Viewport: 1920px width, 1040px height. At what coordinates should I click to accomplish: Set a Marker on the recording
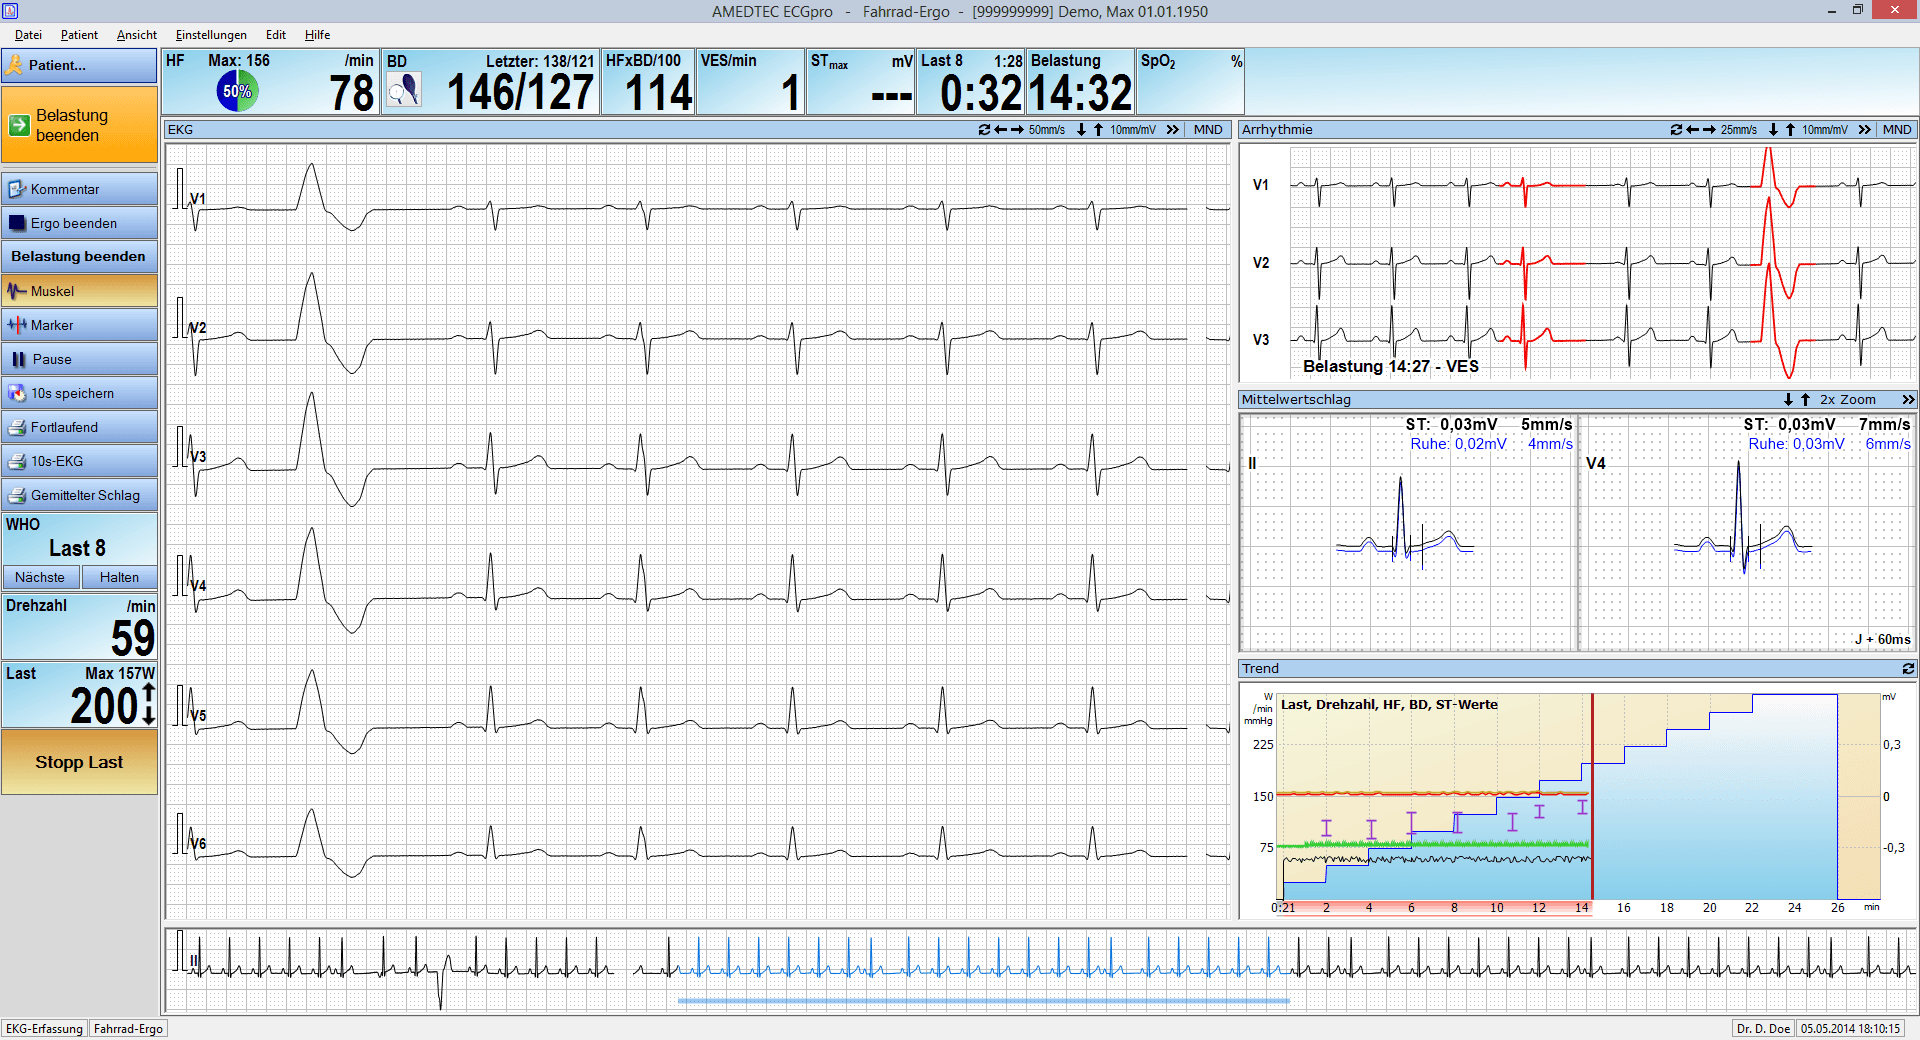[x=79, y=325]
